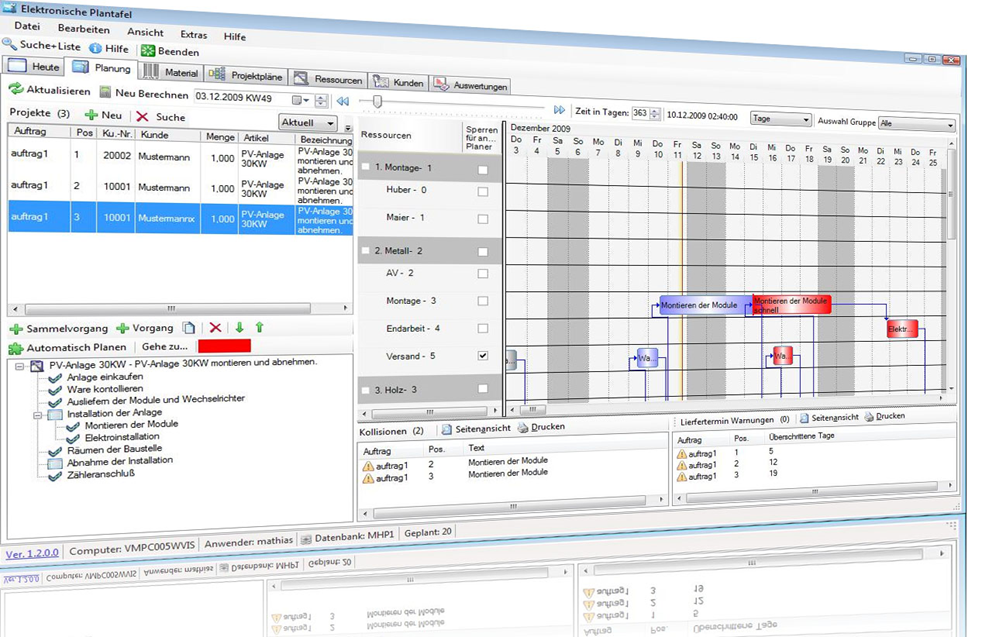Viewport: 989px width, 637px height.
Task: Click the Beenden button
Action: (x=170, y=51)
